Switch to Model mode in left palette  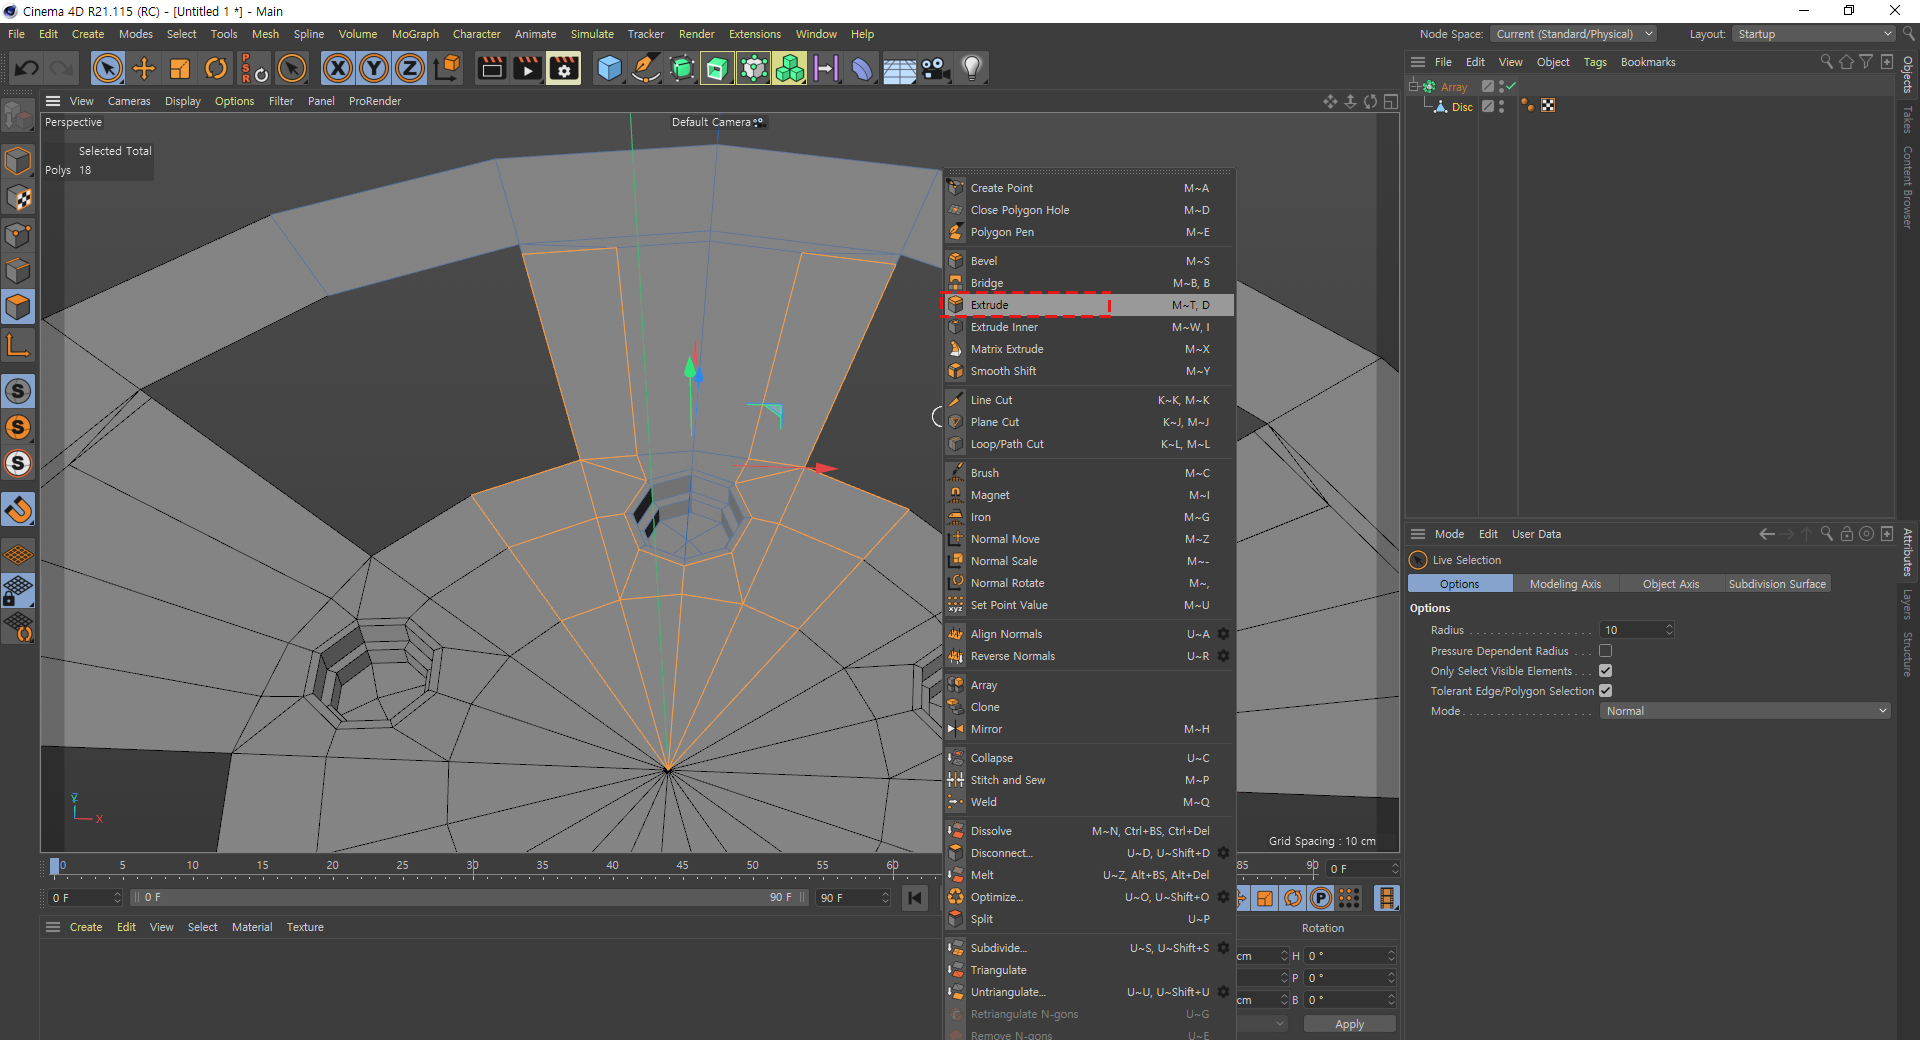(18, 161)
